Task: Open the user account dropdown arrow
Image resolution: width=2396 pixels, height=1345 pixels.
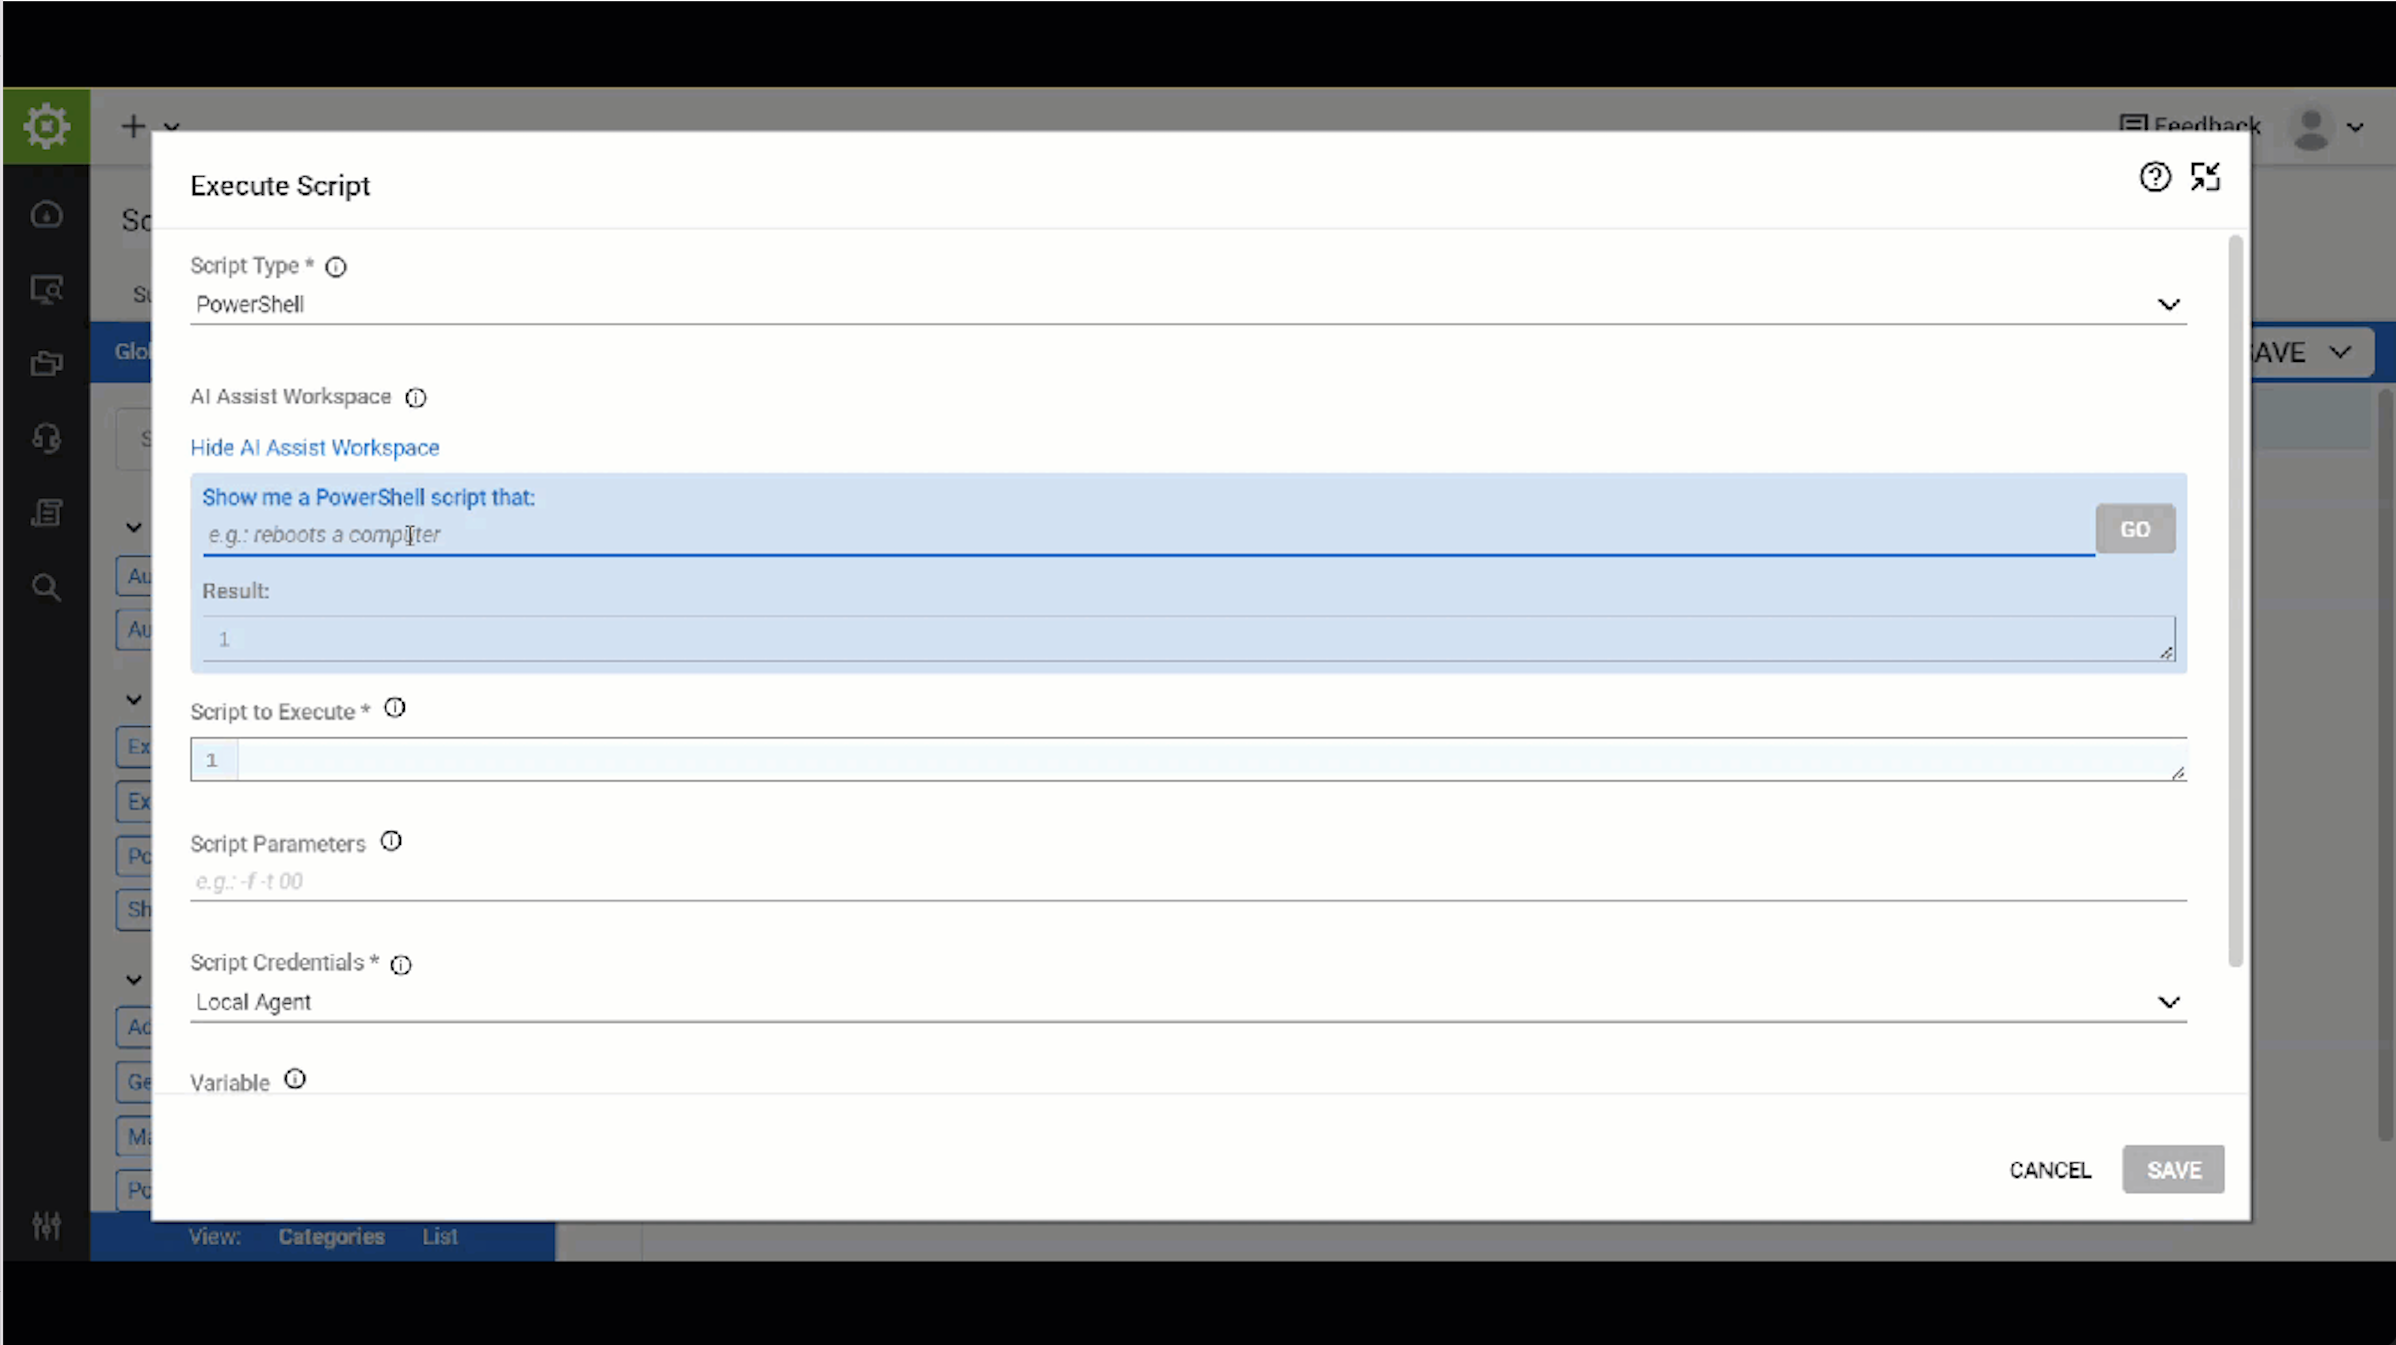Action: click(x=2355, y=128)
